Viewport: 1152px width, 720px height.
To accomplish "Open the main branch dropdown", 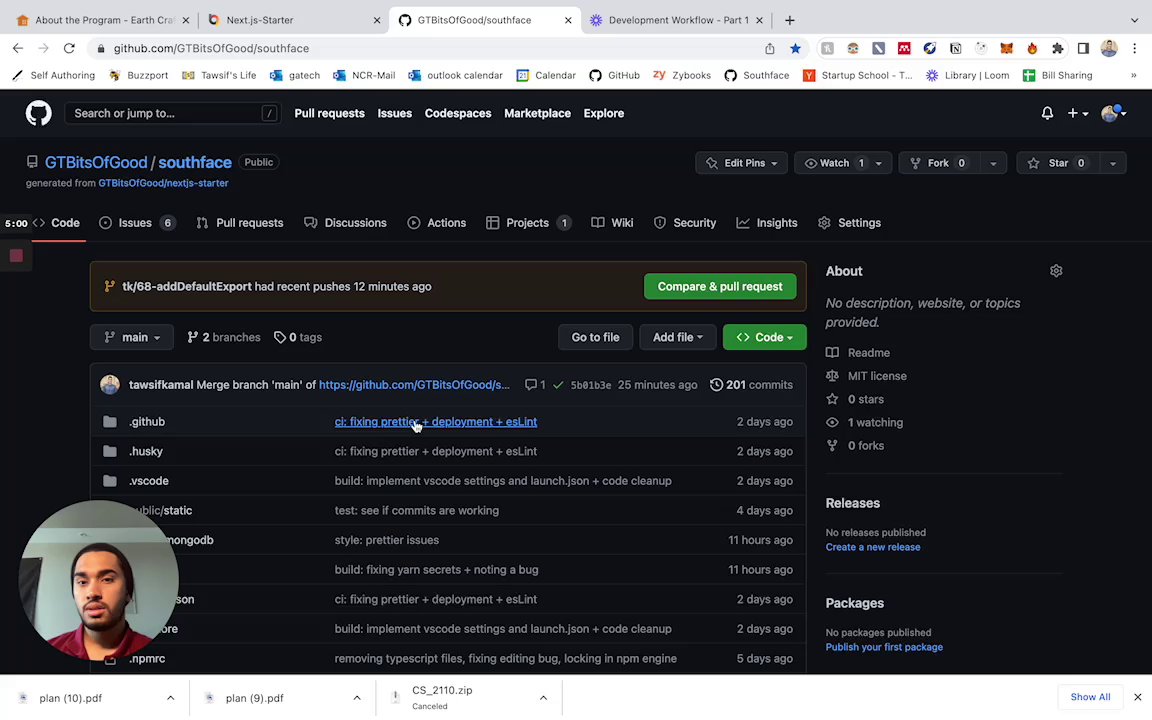I will (132, 337).
